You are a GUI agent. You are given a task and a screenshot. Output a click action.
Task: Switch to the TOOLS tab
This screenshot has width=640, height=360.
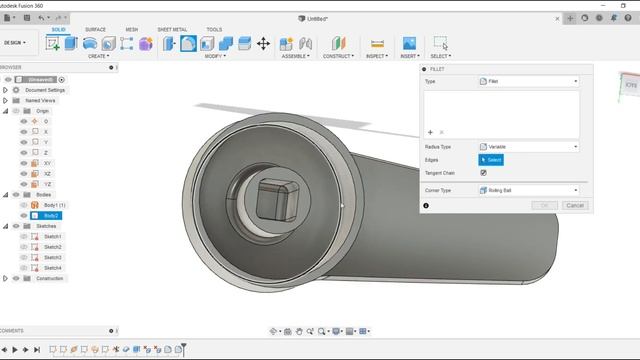[214, 29]
